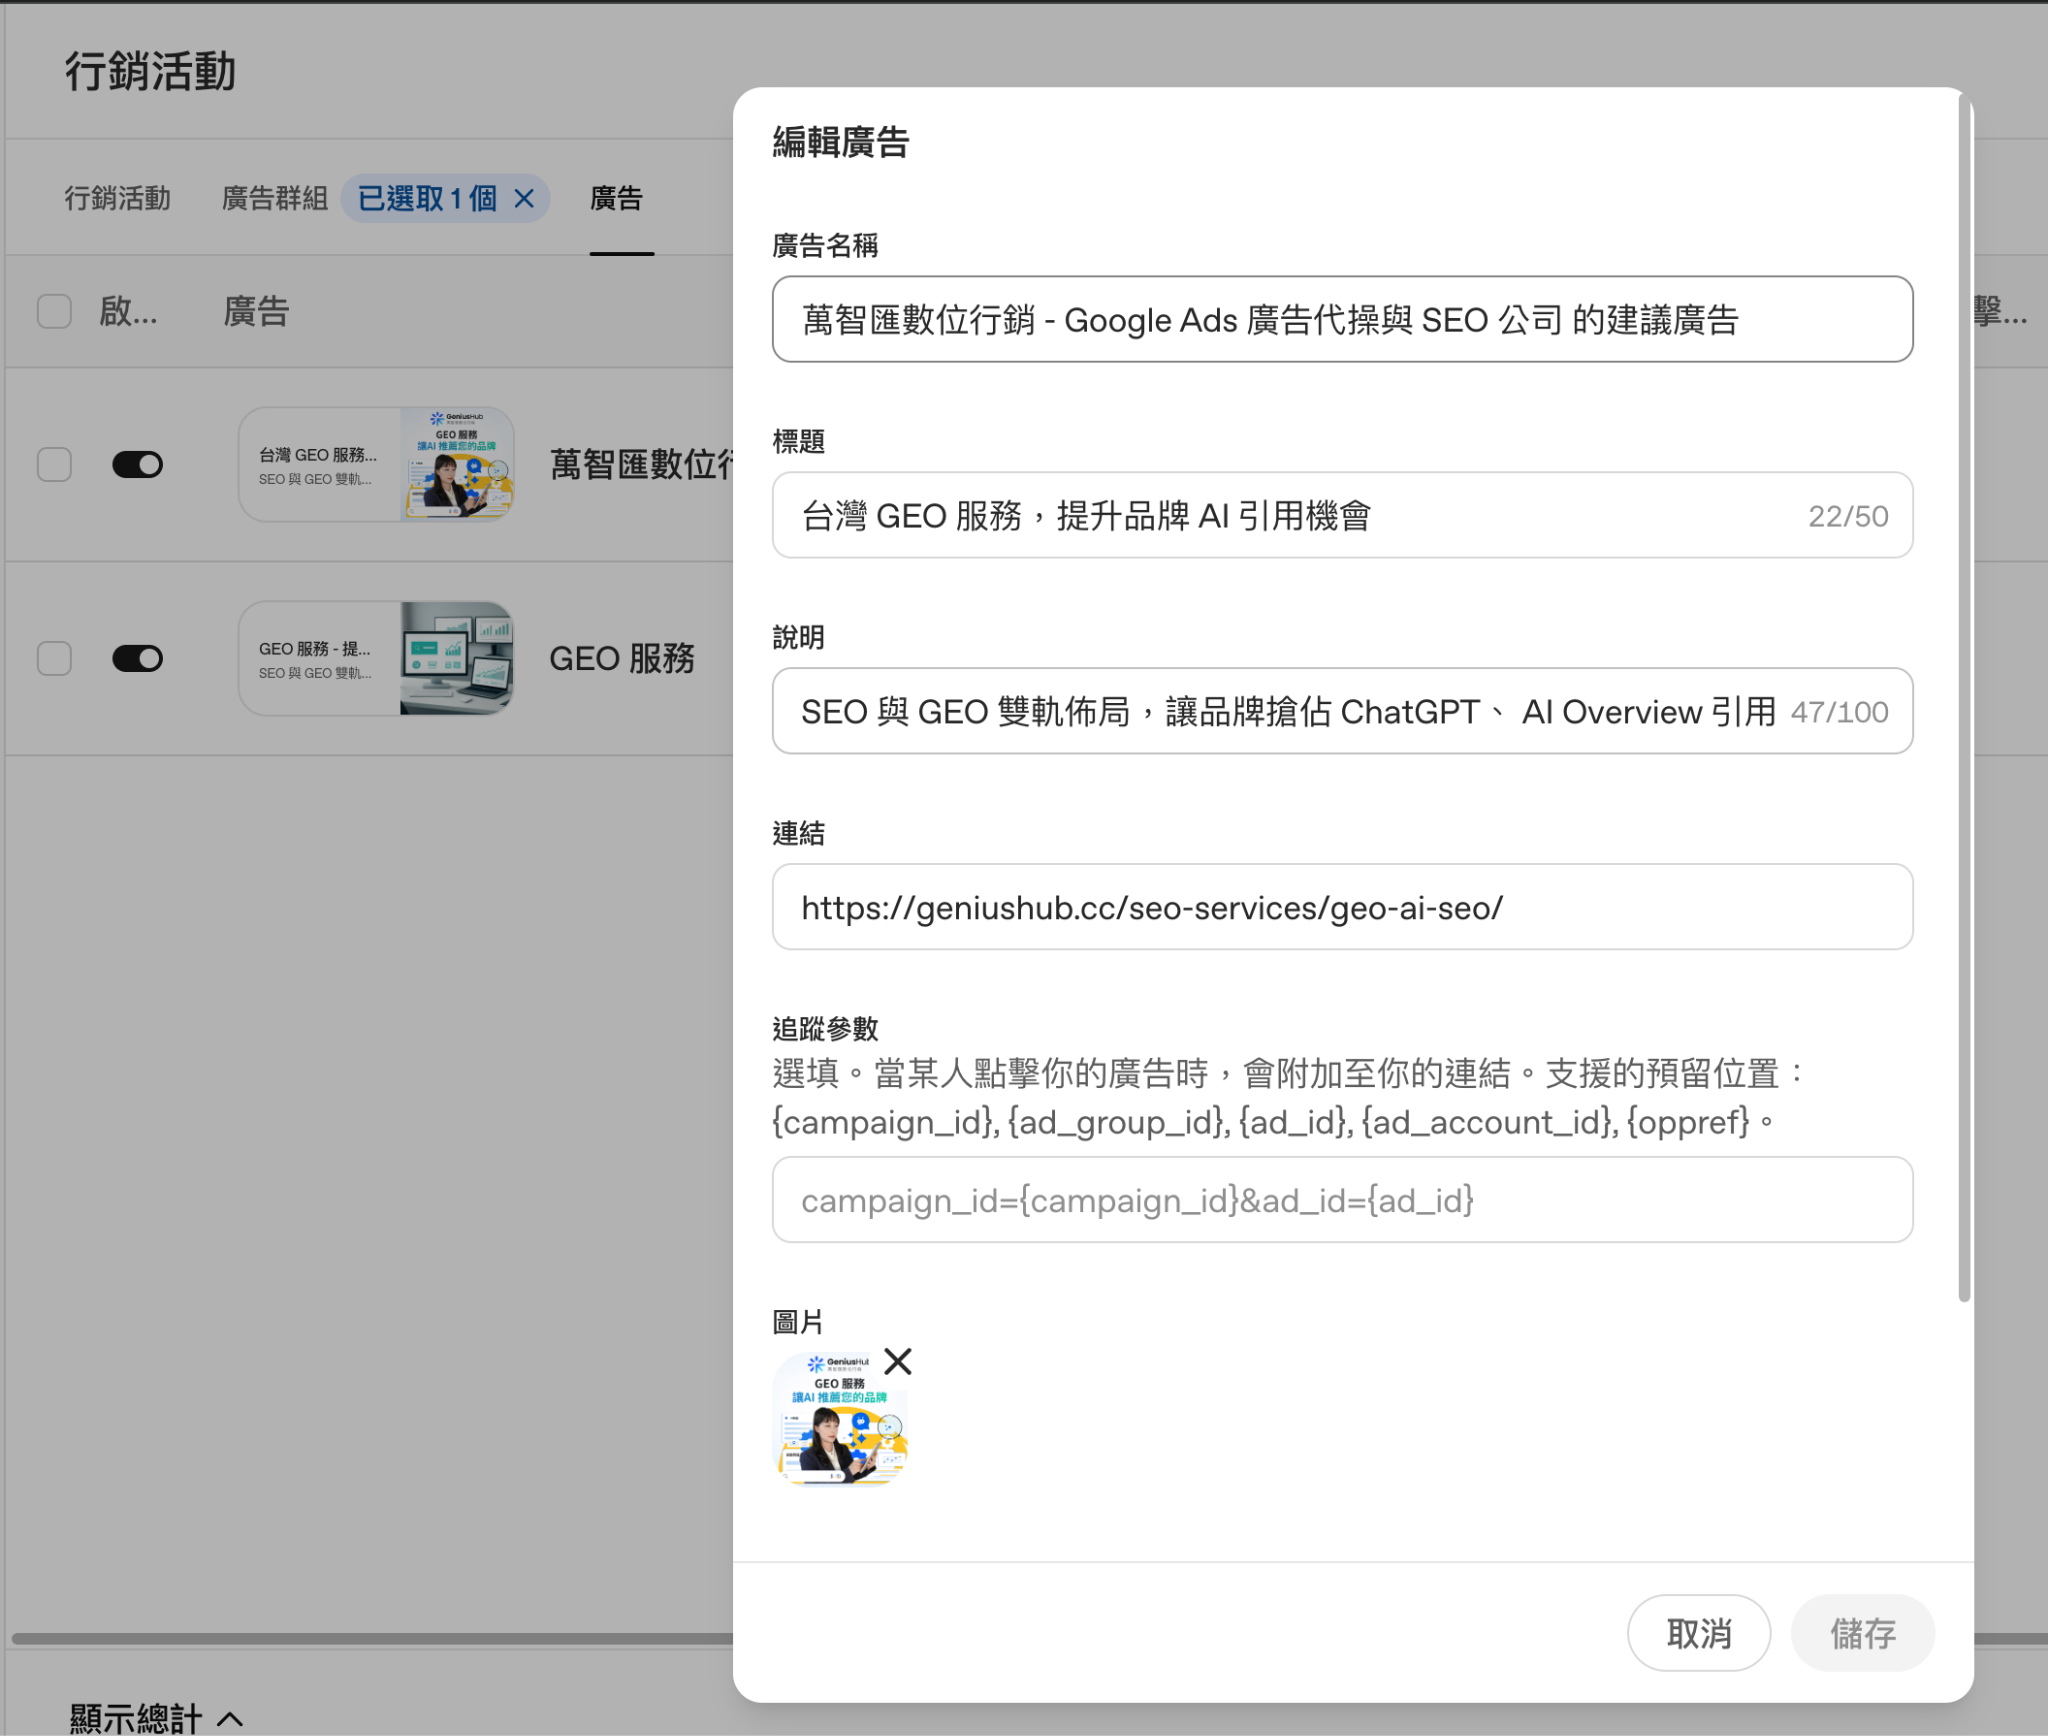The image size is (2048, 1736).
Task: Check the box for GEO 服務 ad row
Action: tap(54, 658)
